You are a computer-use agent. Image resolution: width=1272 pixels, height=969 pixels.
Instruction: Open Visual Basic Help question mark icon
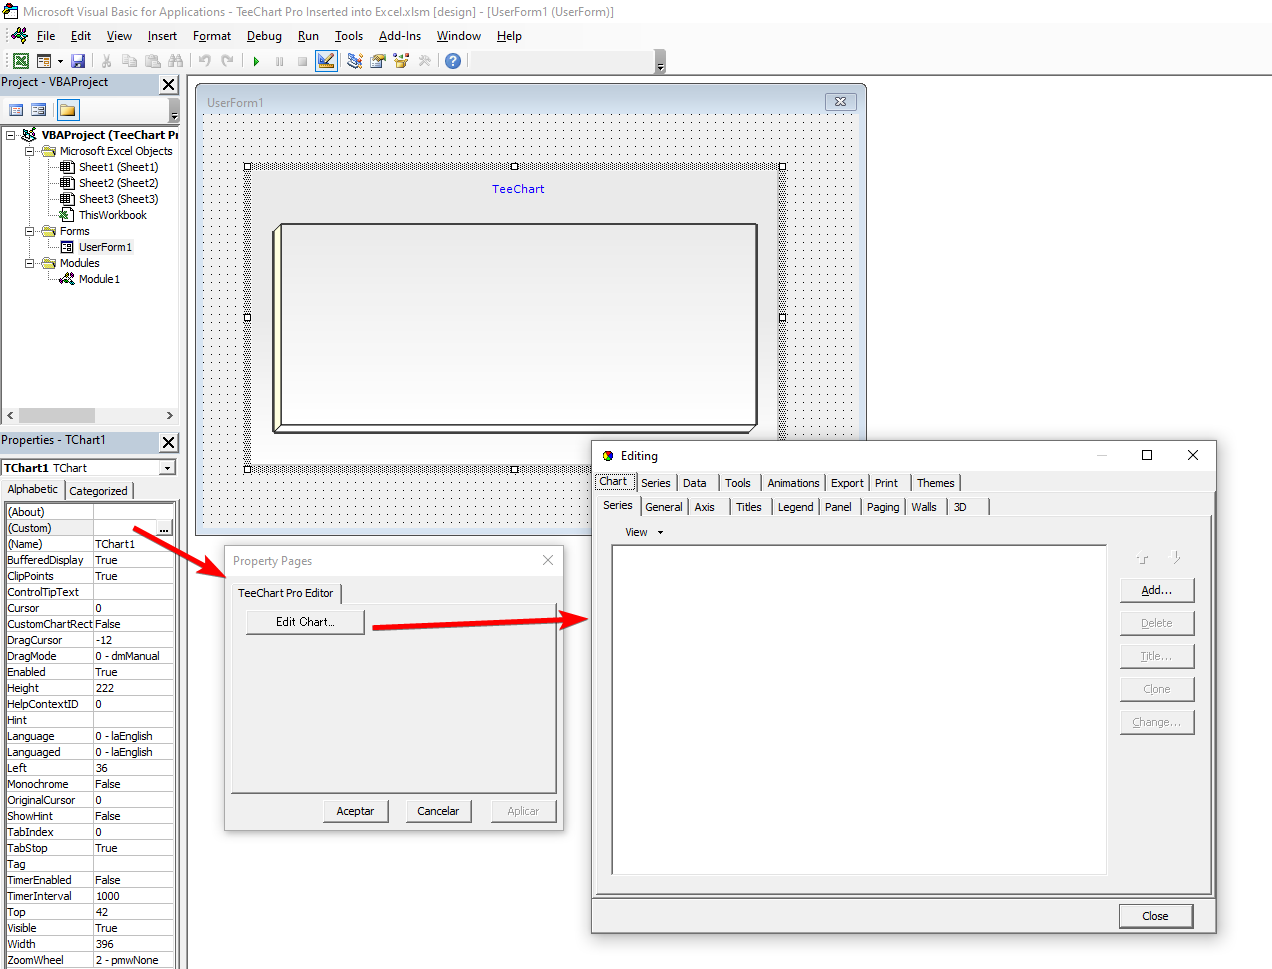tap(453, 61)
